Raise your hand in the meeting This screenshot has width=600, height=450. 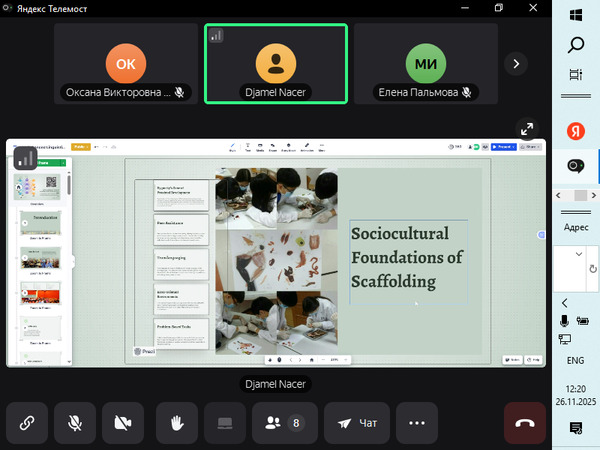pos(176,423)
